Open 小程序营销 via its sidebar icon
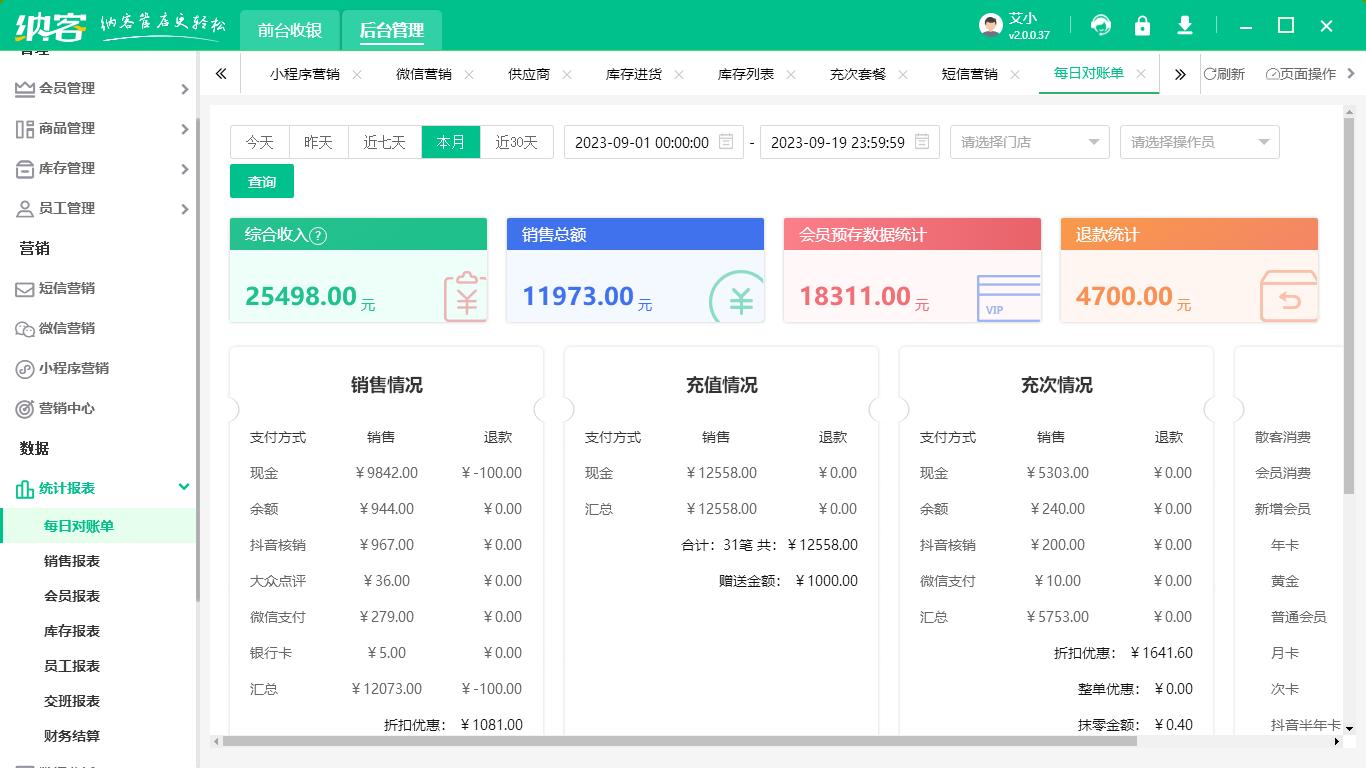1366x768 pixels. click(x=25, y=368)
